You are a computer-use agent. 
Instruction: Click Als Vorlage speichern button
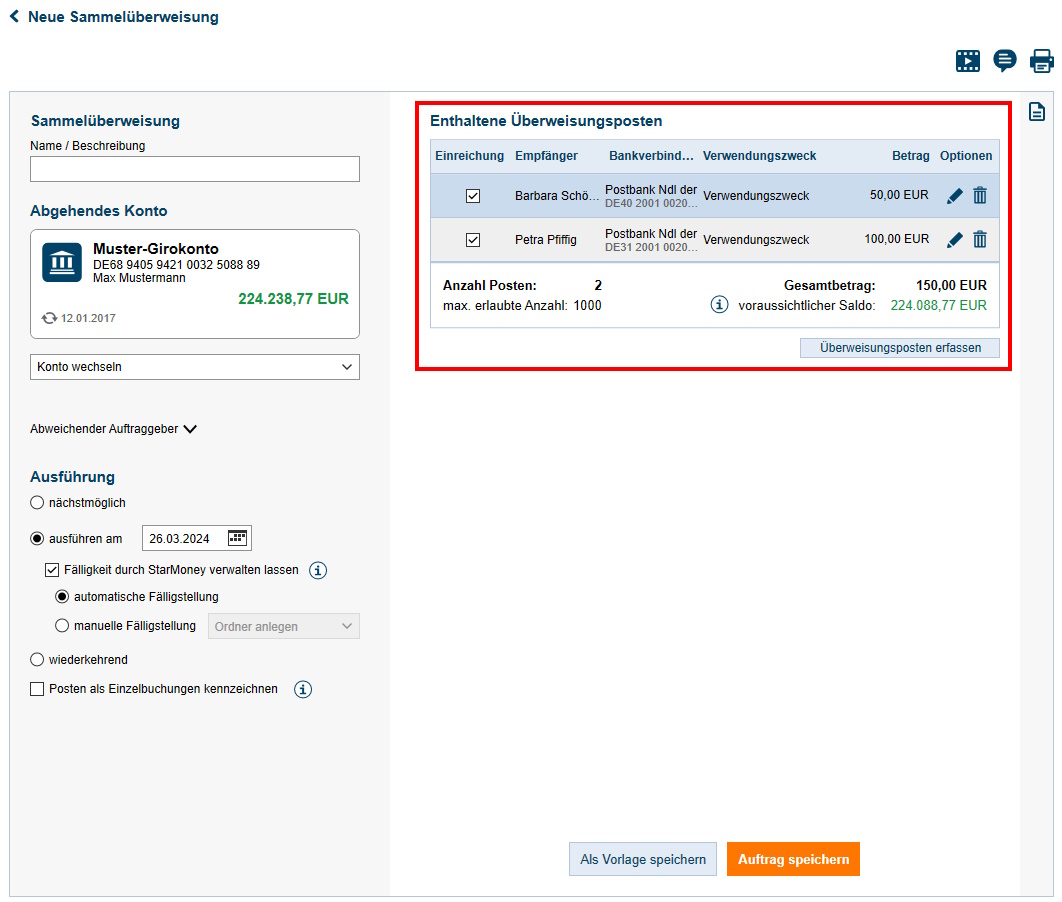point(643,859)
